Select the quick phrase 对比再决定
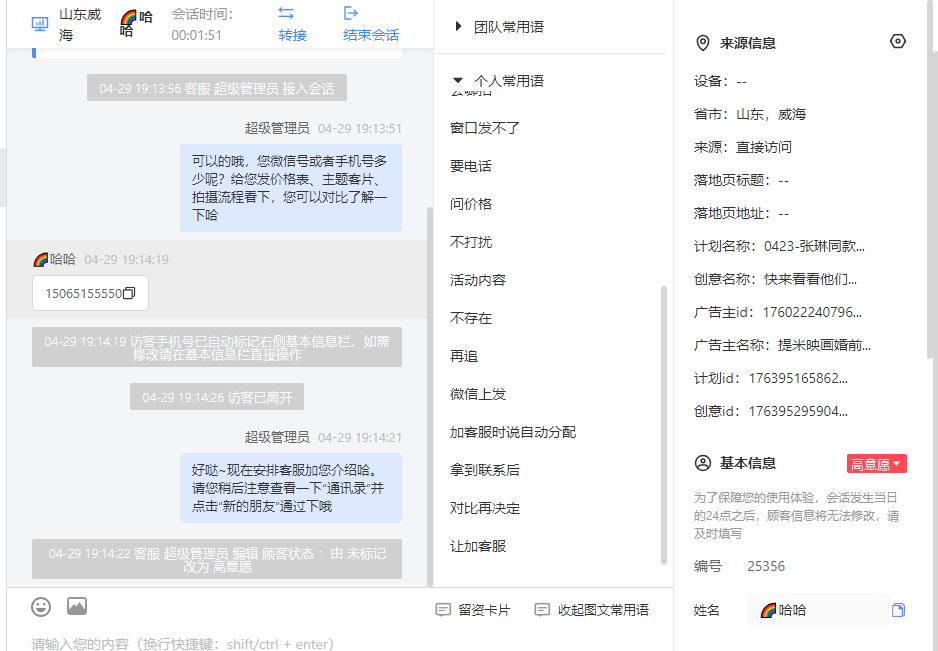The image size is (938, 651). 485,508
